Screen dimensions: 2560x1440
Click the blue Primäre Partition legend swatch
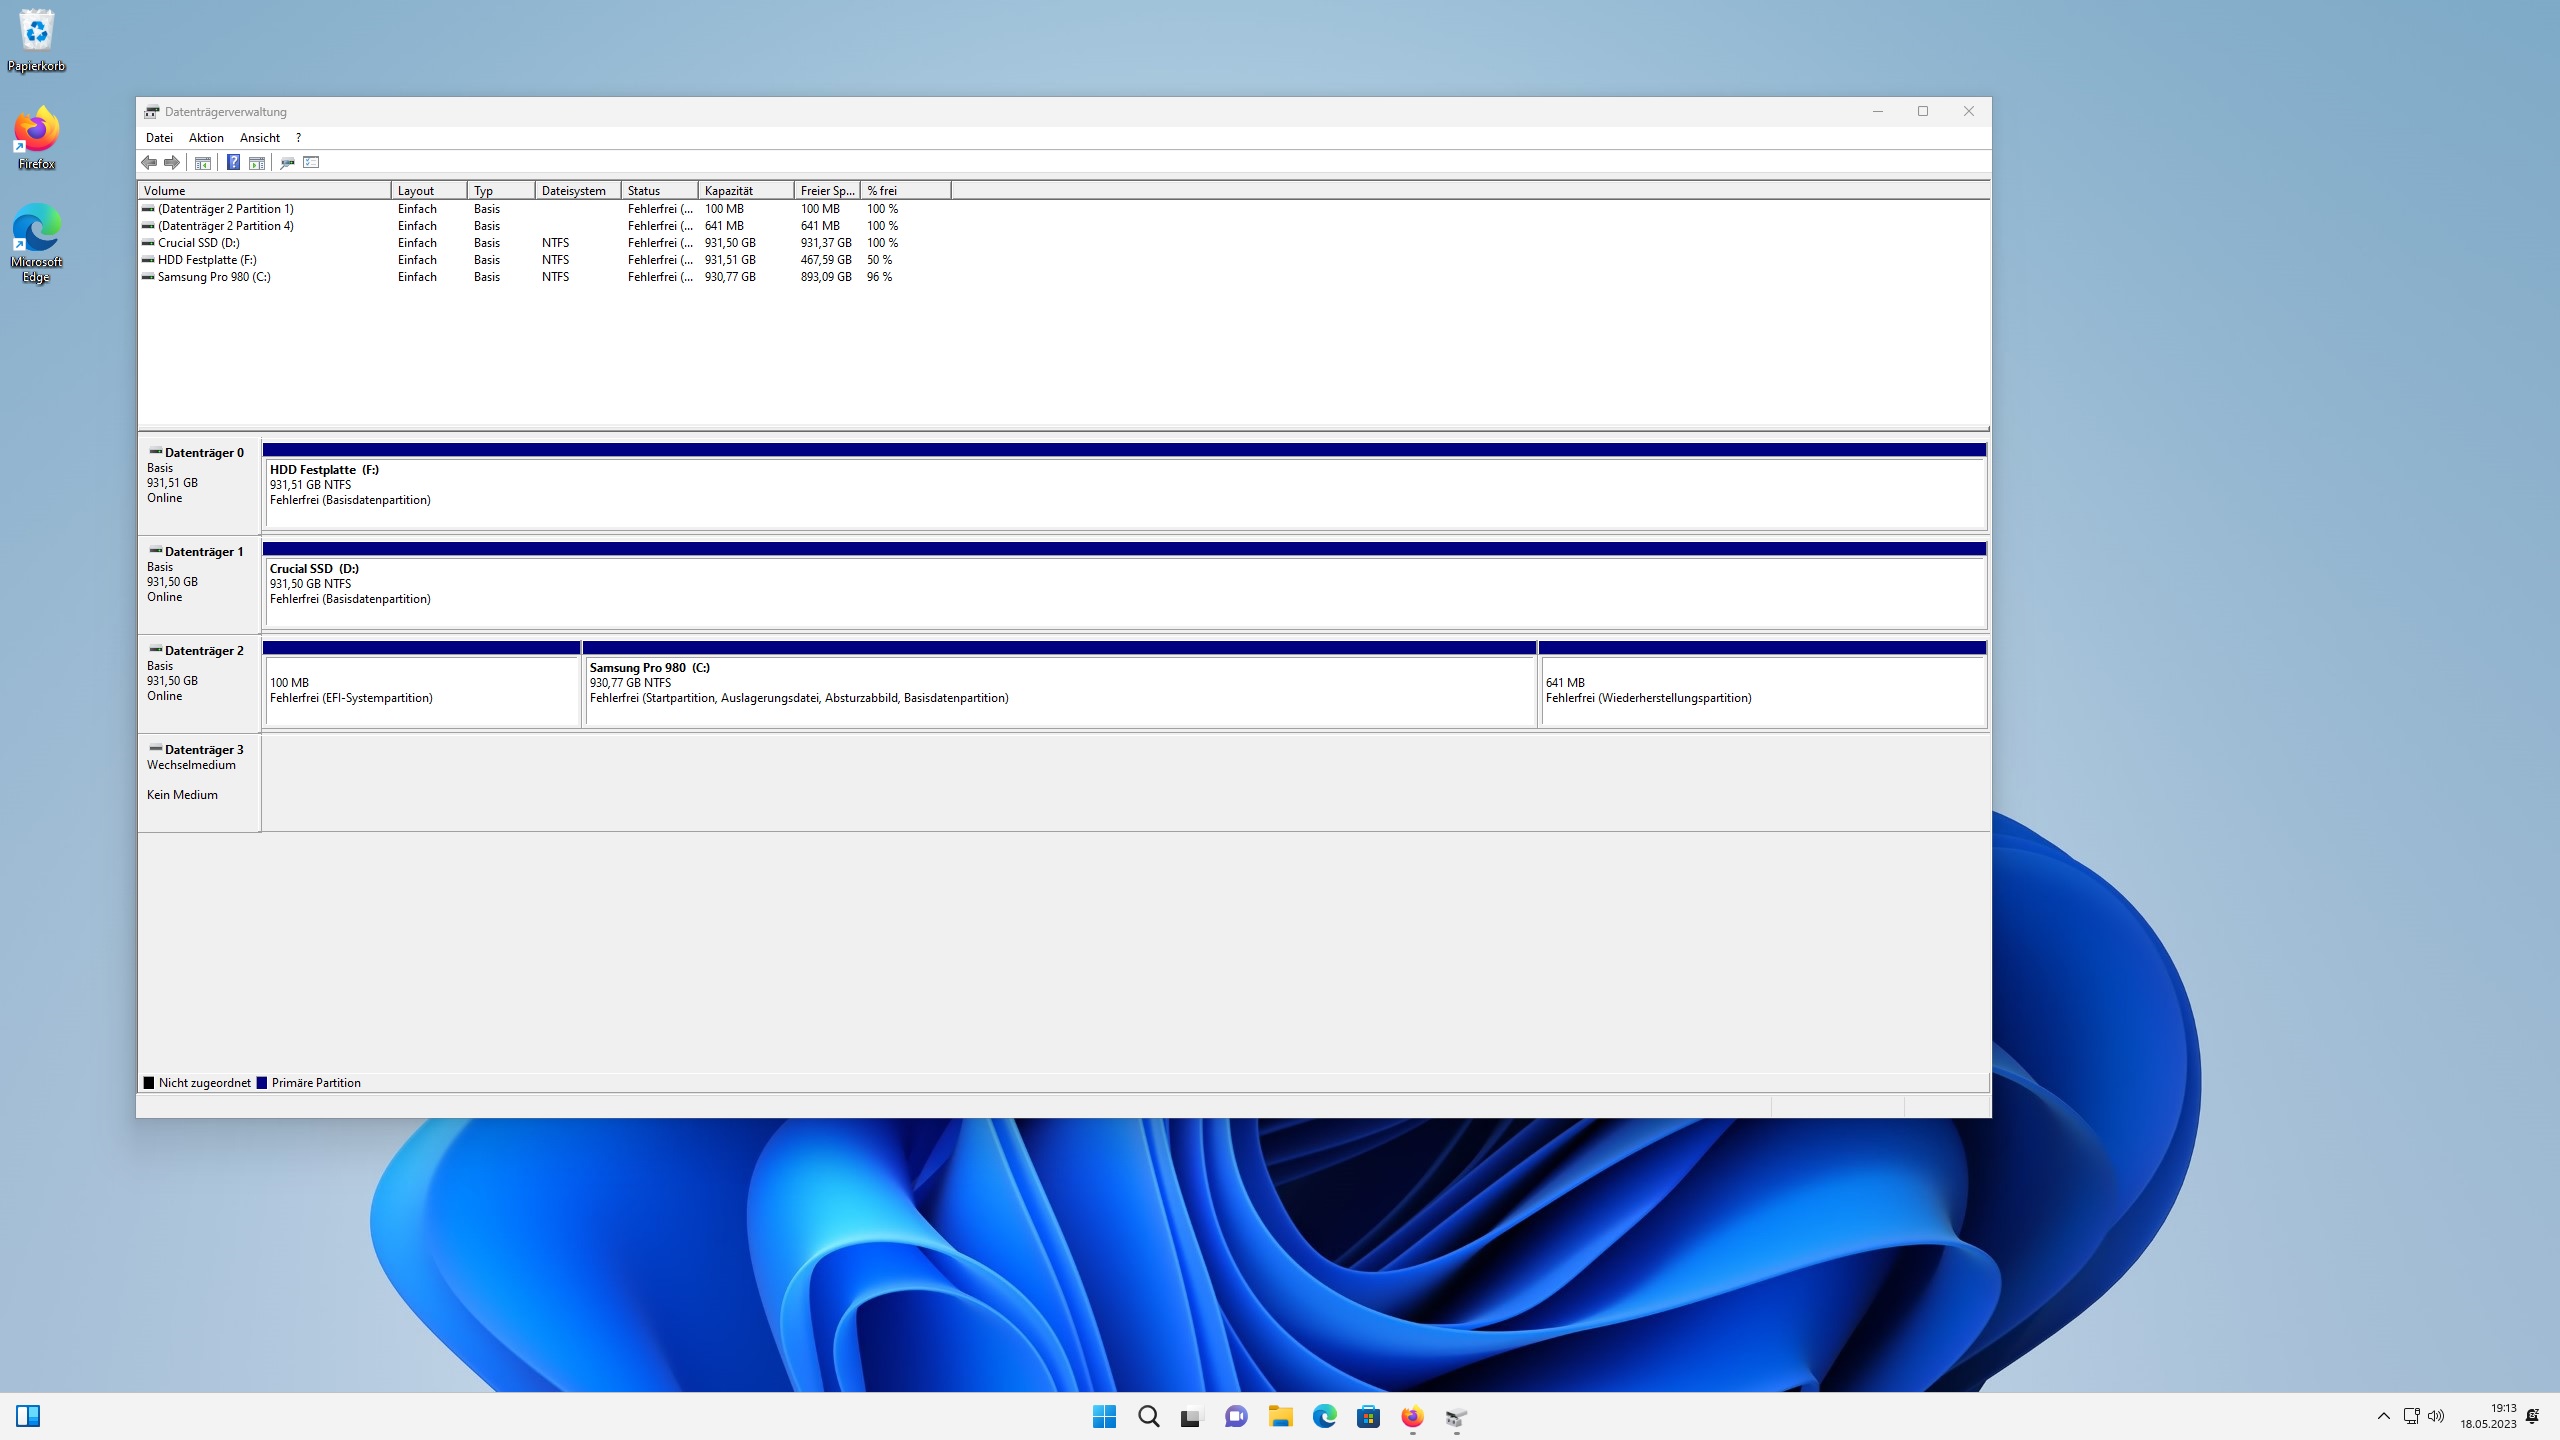(x=262, y=1083)
